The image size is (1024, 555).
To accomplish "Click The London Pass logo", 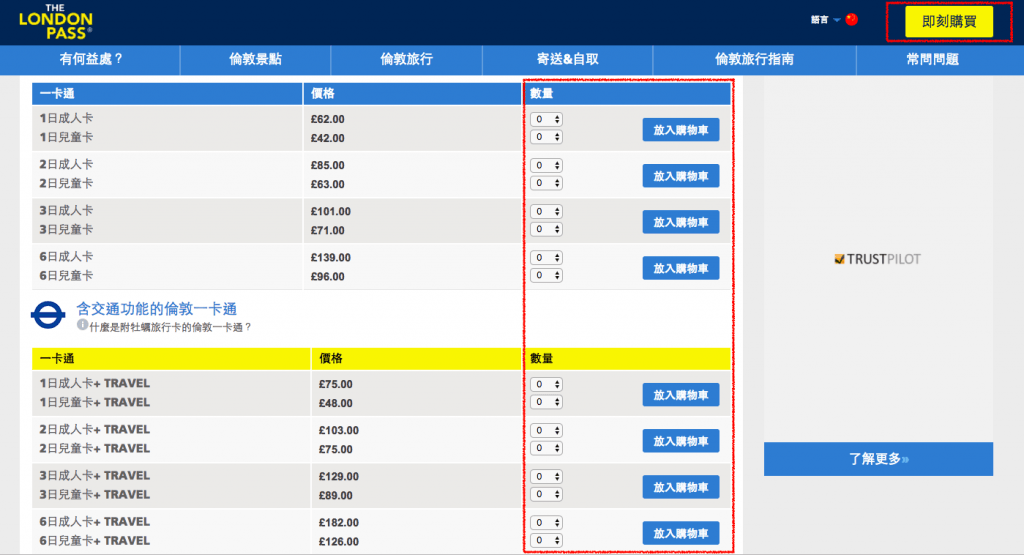I will pos(56,22).
